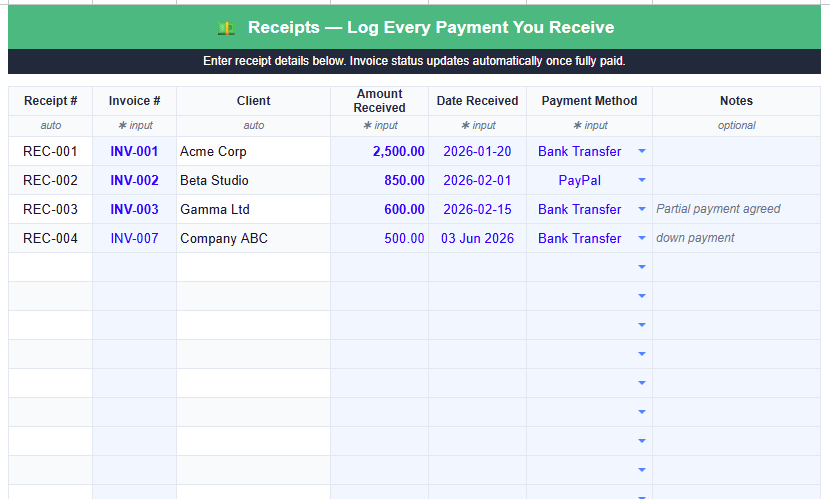This screenshot has width=830, height=499.
Task: Open payment dropdown in first empty row below REC-004
Action: tap(642, 267)
